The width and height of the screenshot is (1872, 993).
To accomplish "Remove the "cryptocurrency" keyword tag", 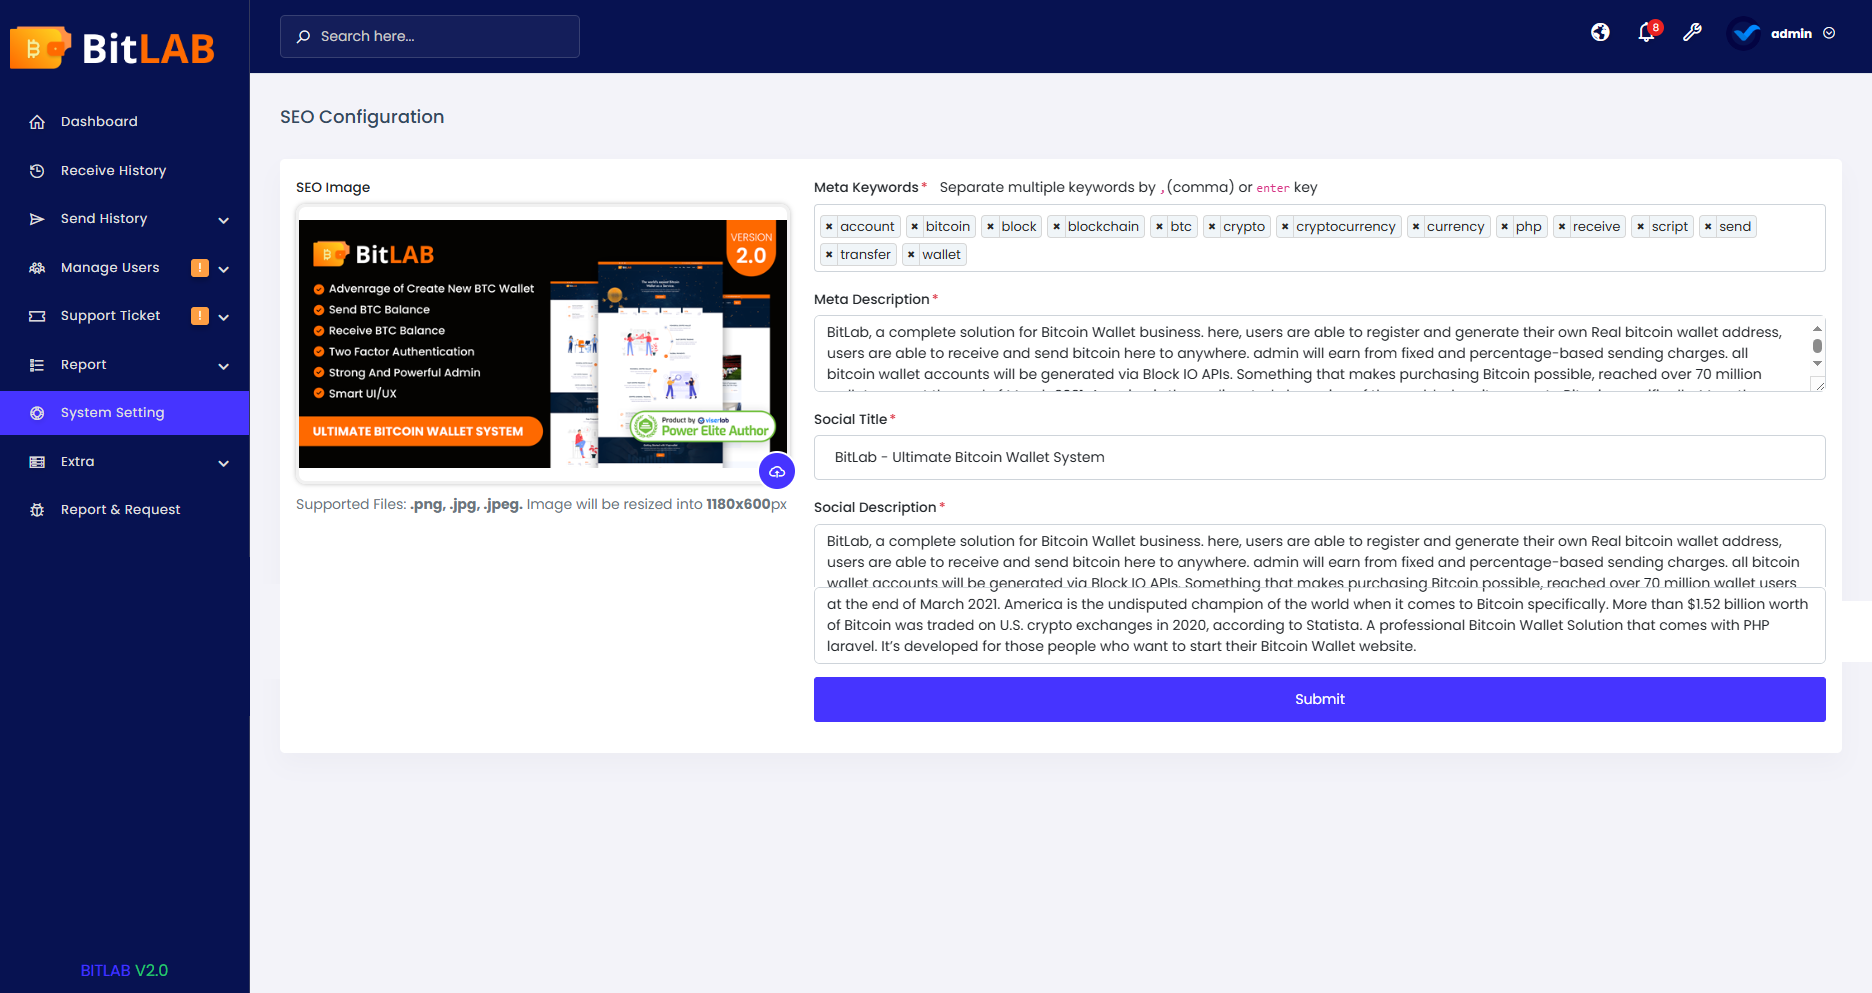I will (1287, 226).
